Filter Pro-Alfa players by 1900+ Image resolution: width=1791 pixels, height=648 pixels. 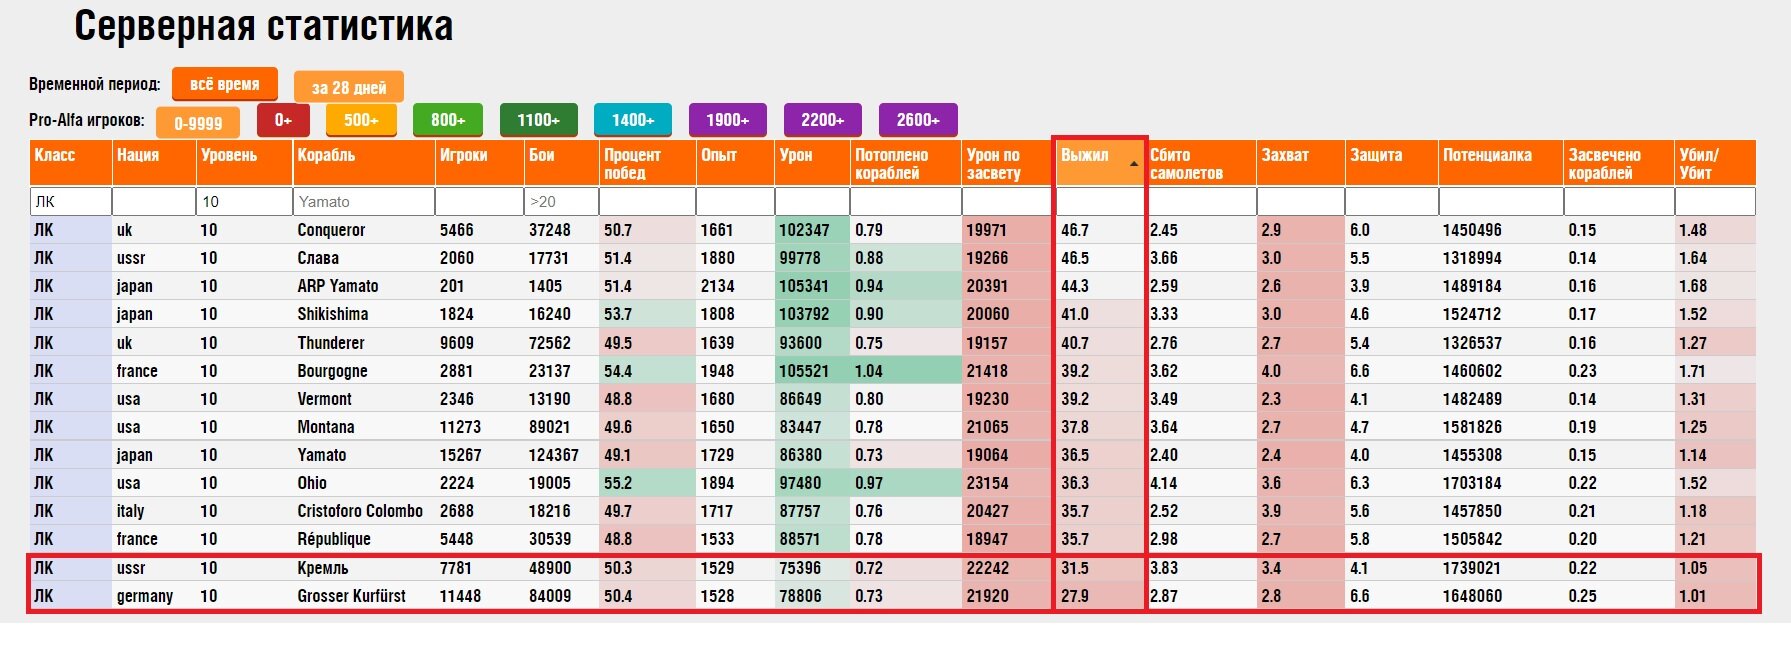[728, 120]
